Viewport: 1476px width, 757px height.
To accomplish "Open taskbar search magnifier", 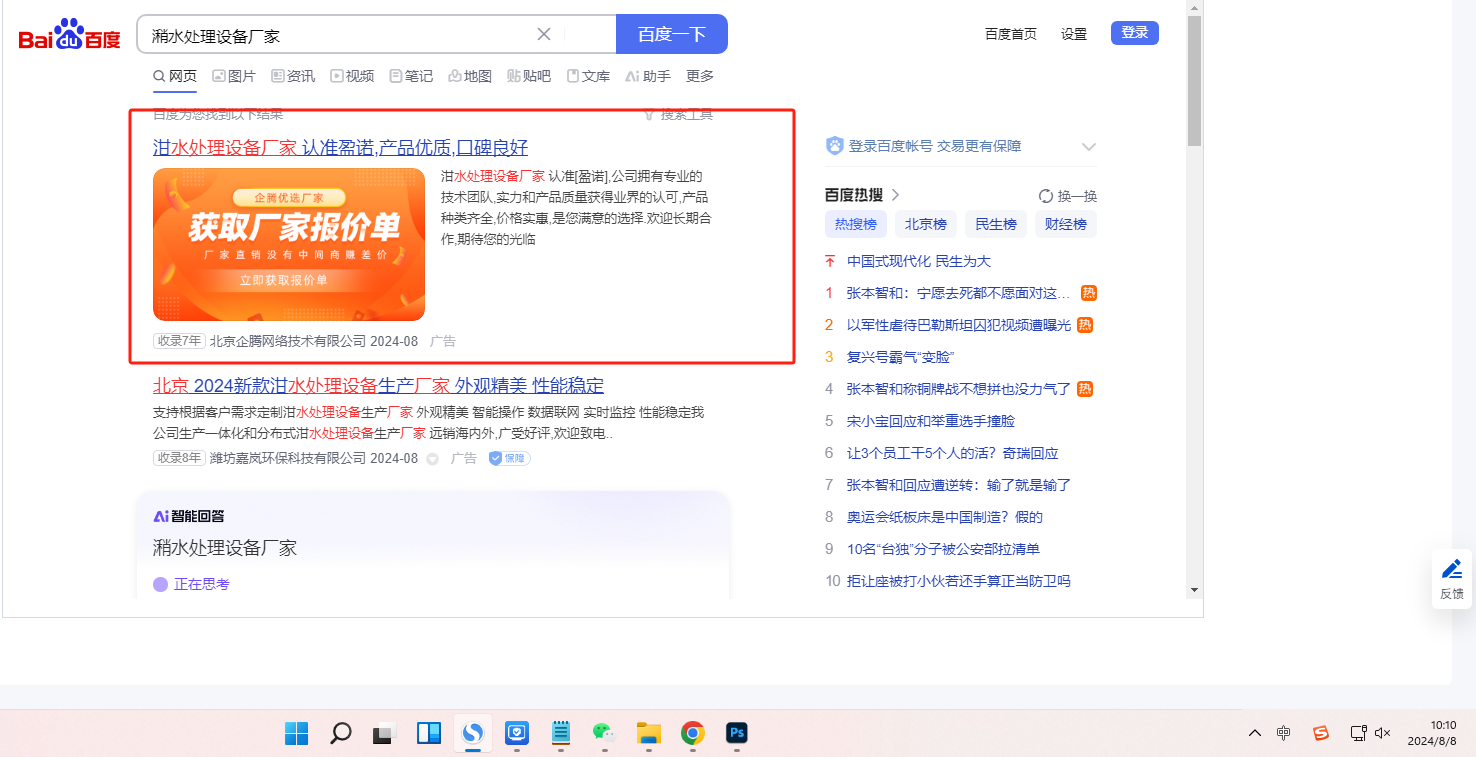I will (341, 734).
